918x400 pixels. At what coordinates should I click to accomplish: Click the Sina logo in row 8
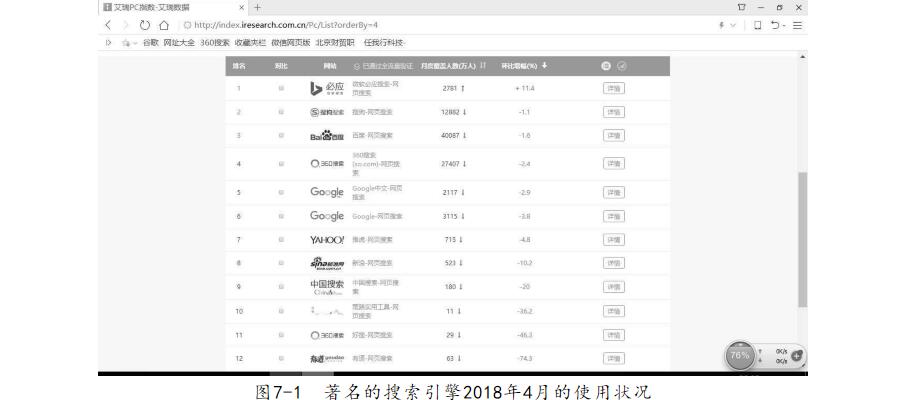[x=327, y=263]
